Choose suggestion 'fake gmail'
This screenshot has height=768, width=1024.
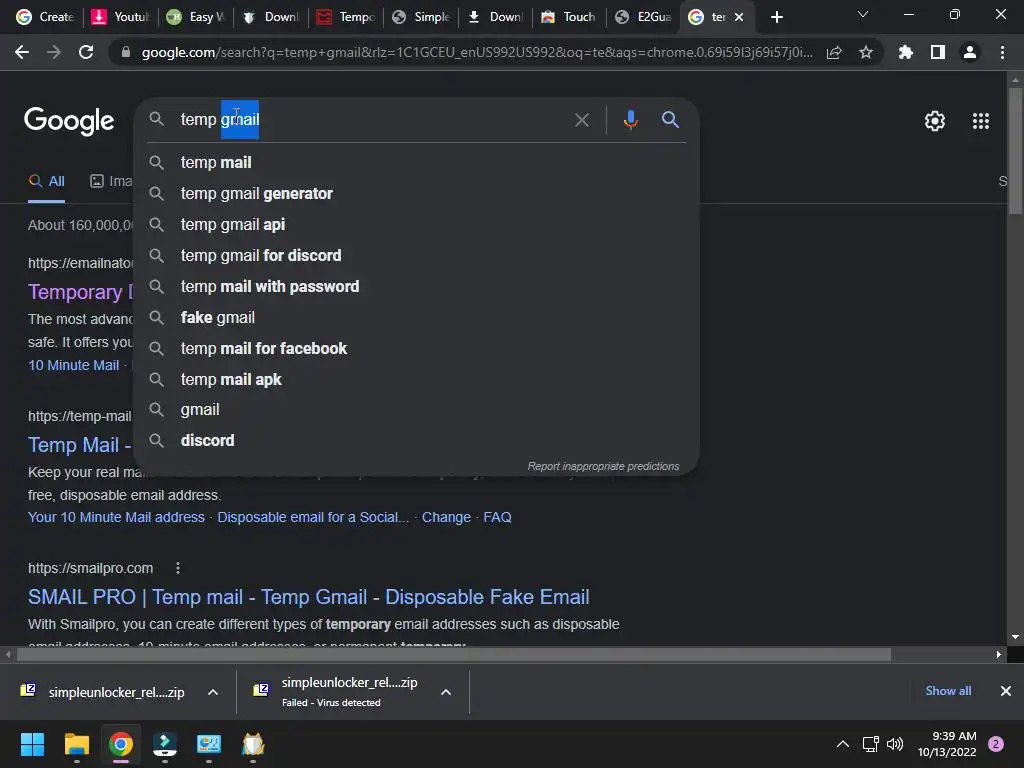[x=416, y=317]
